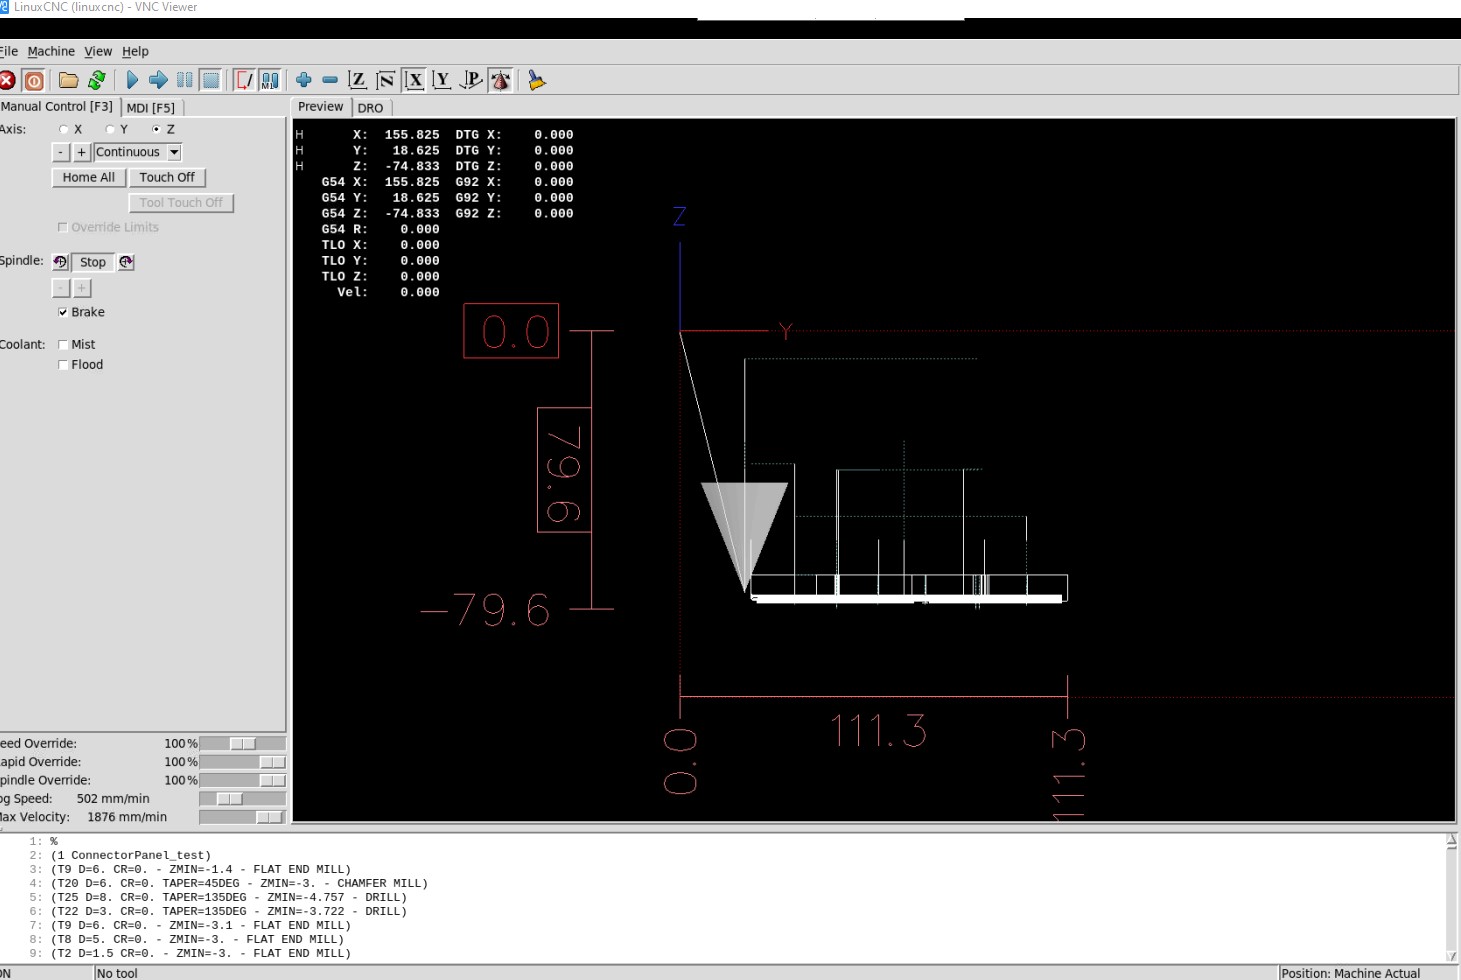Zoom in with plus icon
Image resolution: width=1461 pixels, height=980 pixels.
pyautogui.click(x=304, y=80)
